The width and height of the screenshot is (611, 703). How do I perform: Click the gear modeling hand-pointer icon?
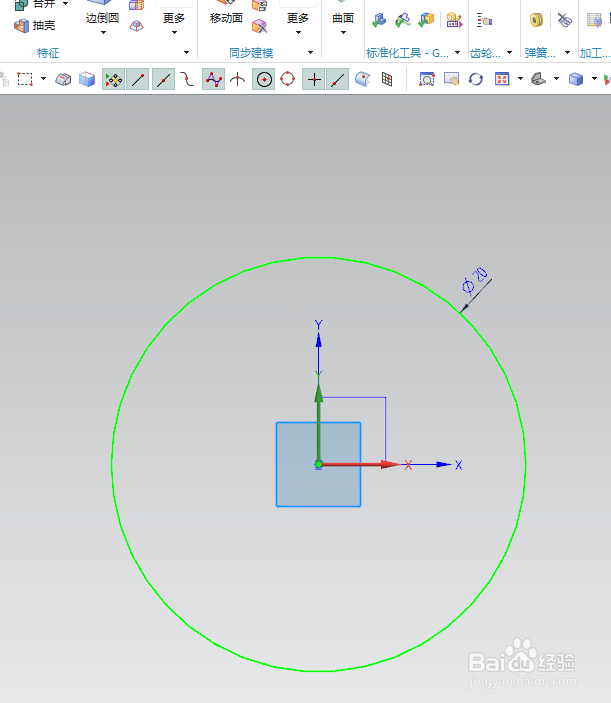(x=484, y=20)
